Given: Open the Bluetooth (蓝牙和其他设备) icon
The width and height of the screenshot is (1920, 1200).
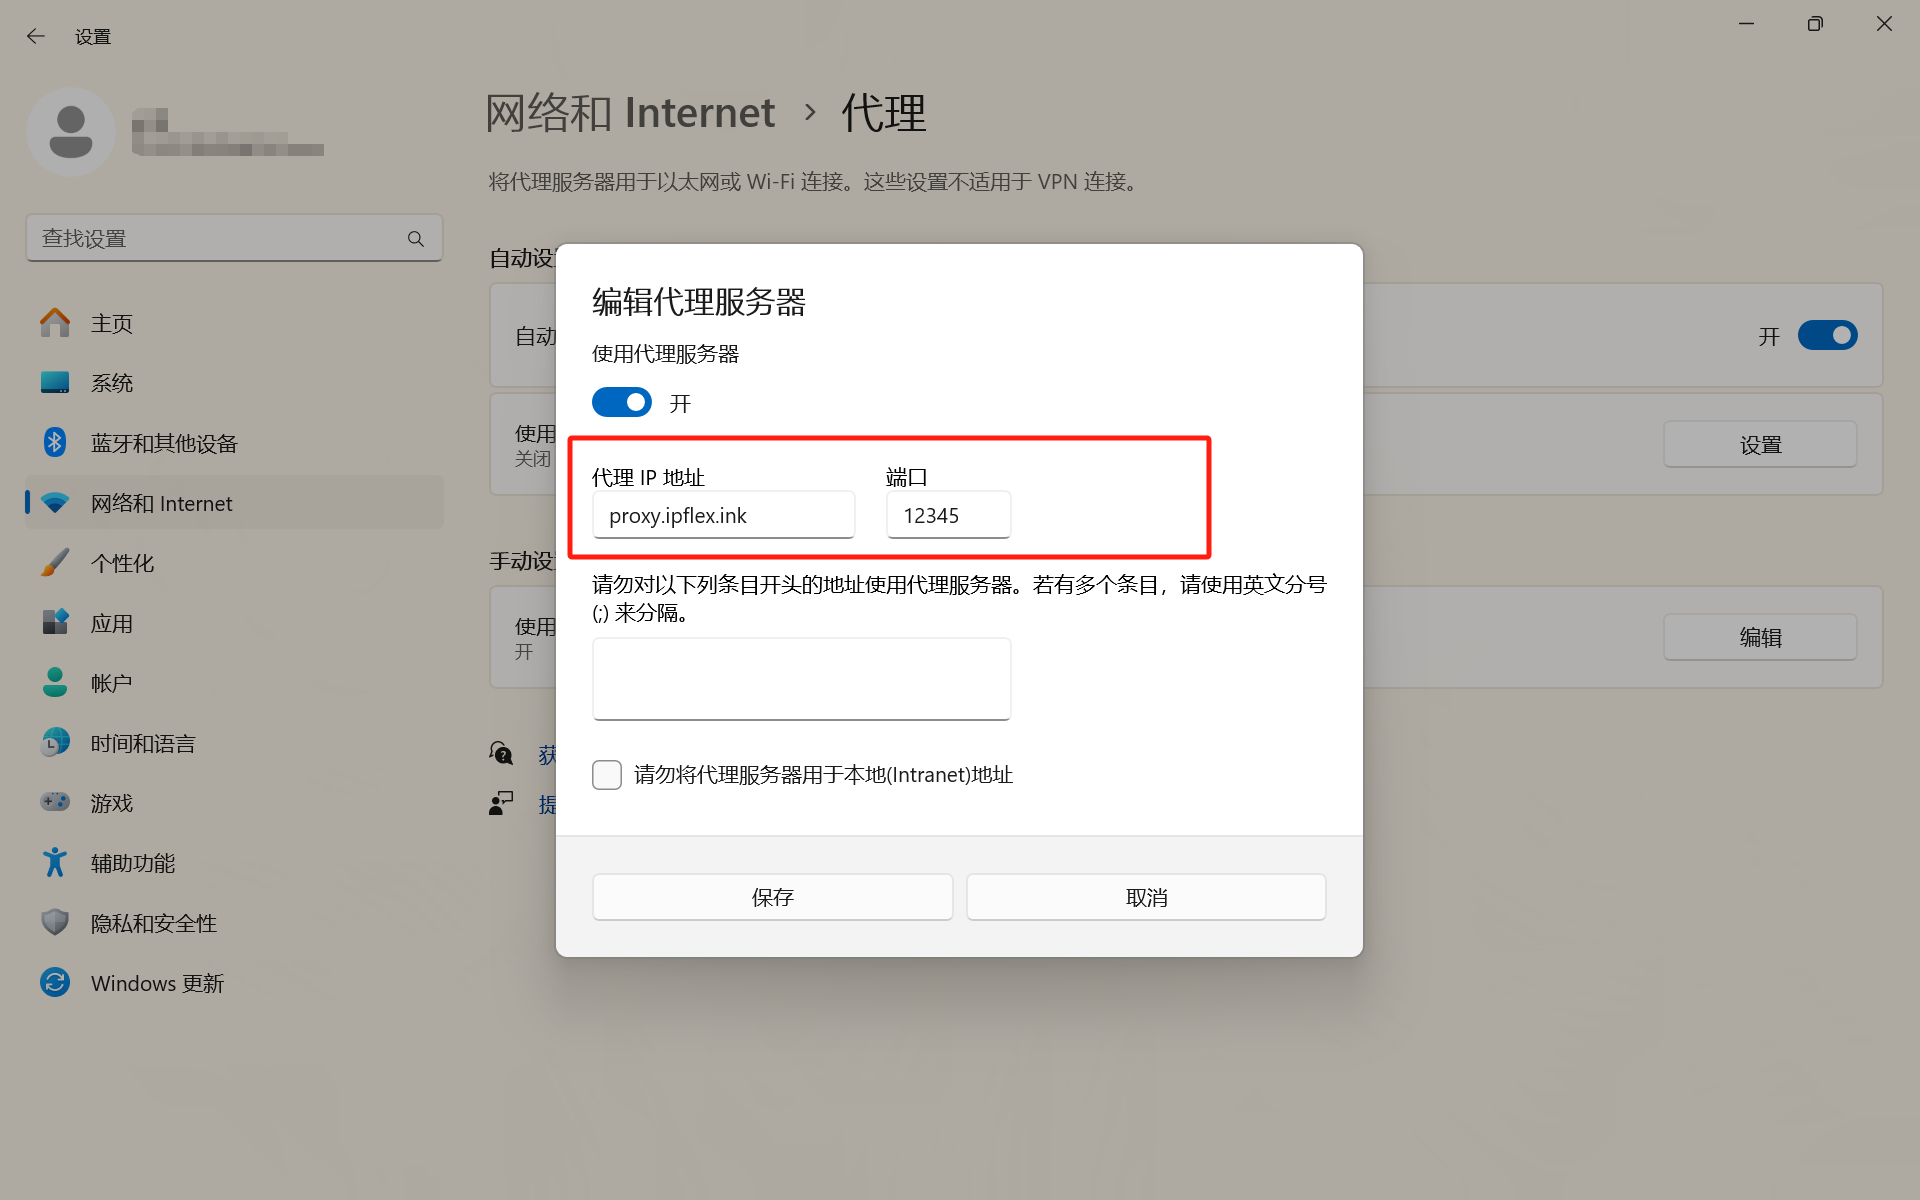Looking at the screenshot, I should [55, 443].
